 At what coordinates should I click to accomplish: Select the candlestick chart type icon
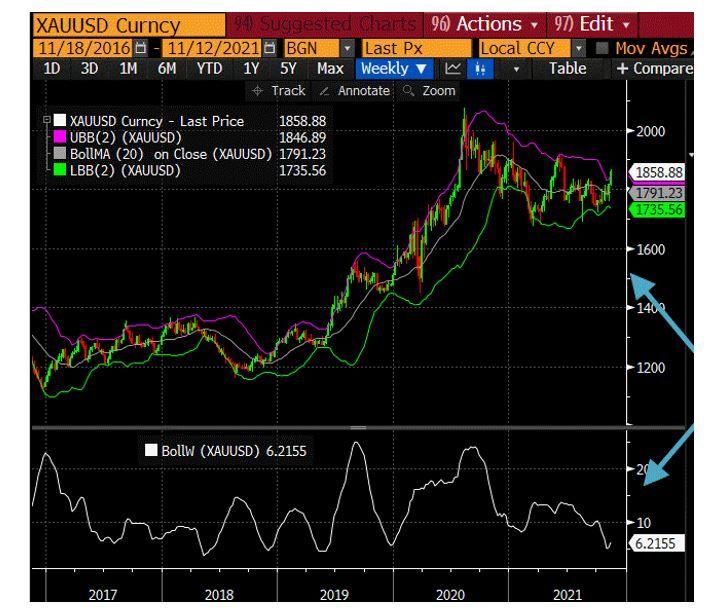(x=482, y=68)
